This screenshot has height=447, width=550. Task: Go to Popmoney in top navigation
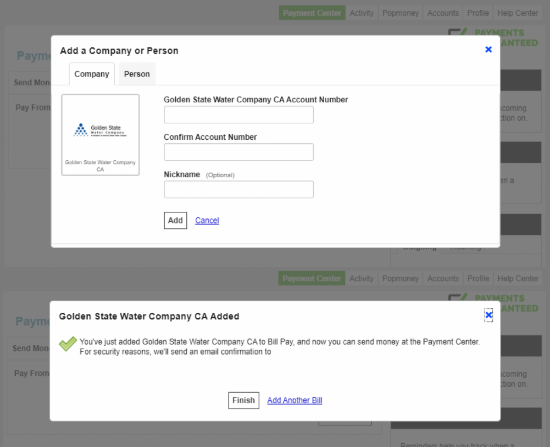(x=401, y=13)
